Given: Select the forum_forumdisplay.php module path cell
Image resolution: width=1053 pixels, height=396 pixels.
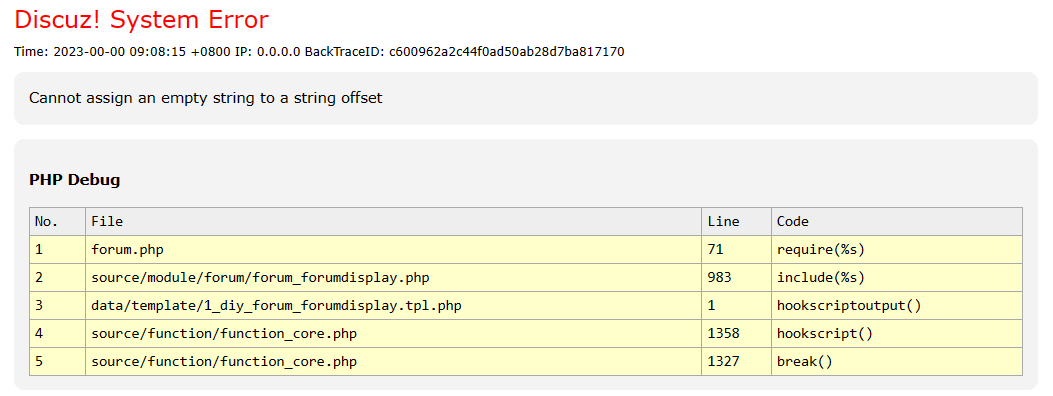Looking at the screenshot, I should pyautogui.click(x=394, y=278).
